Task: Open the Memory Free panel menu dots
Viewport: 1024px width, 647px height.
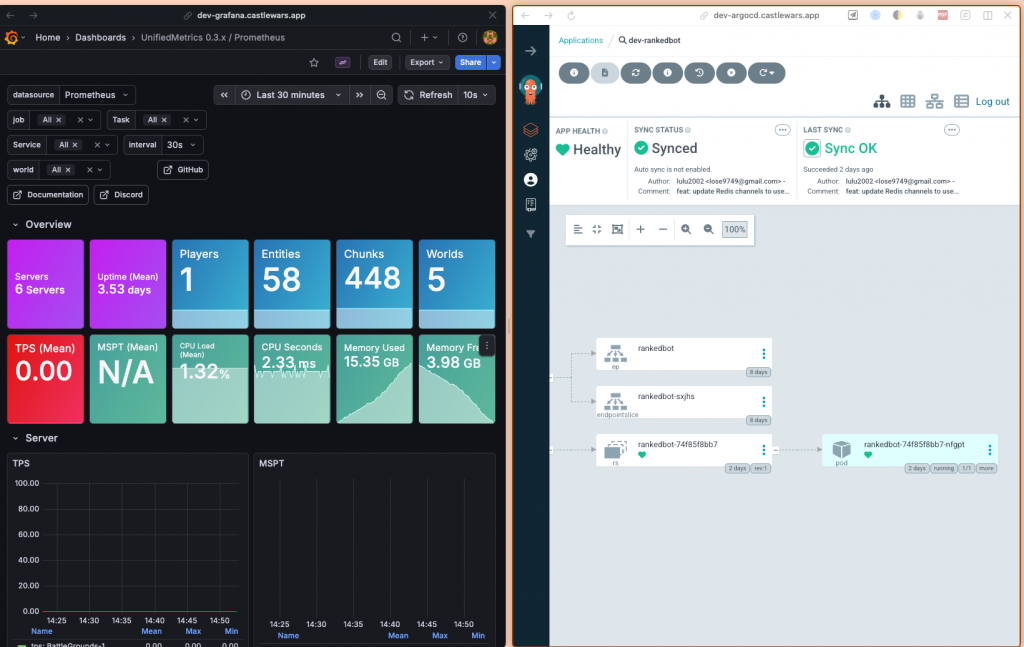Action: pyautogui.click(x=487, y=345)
